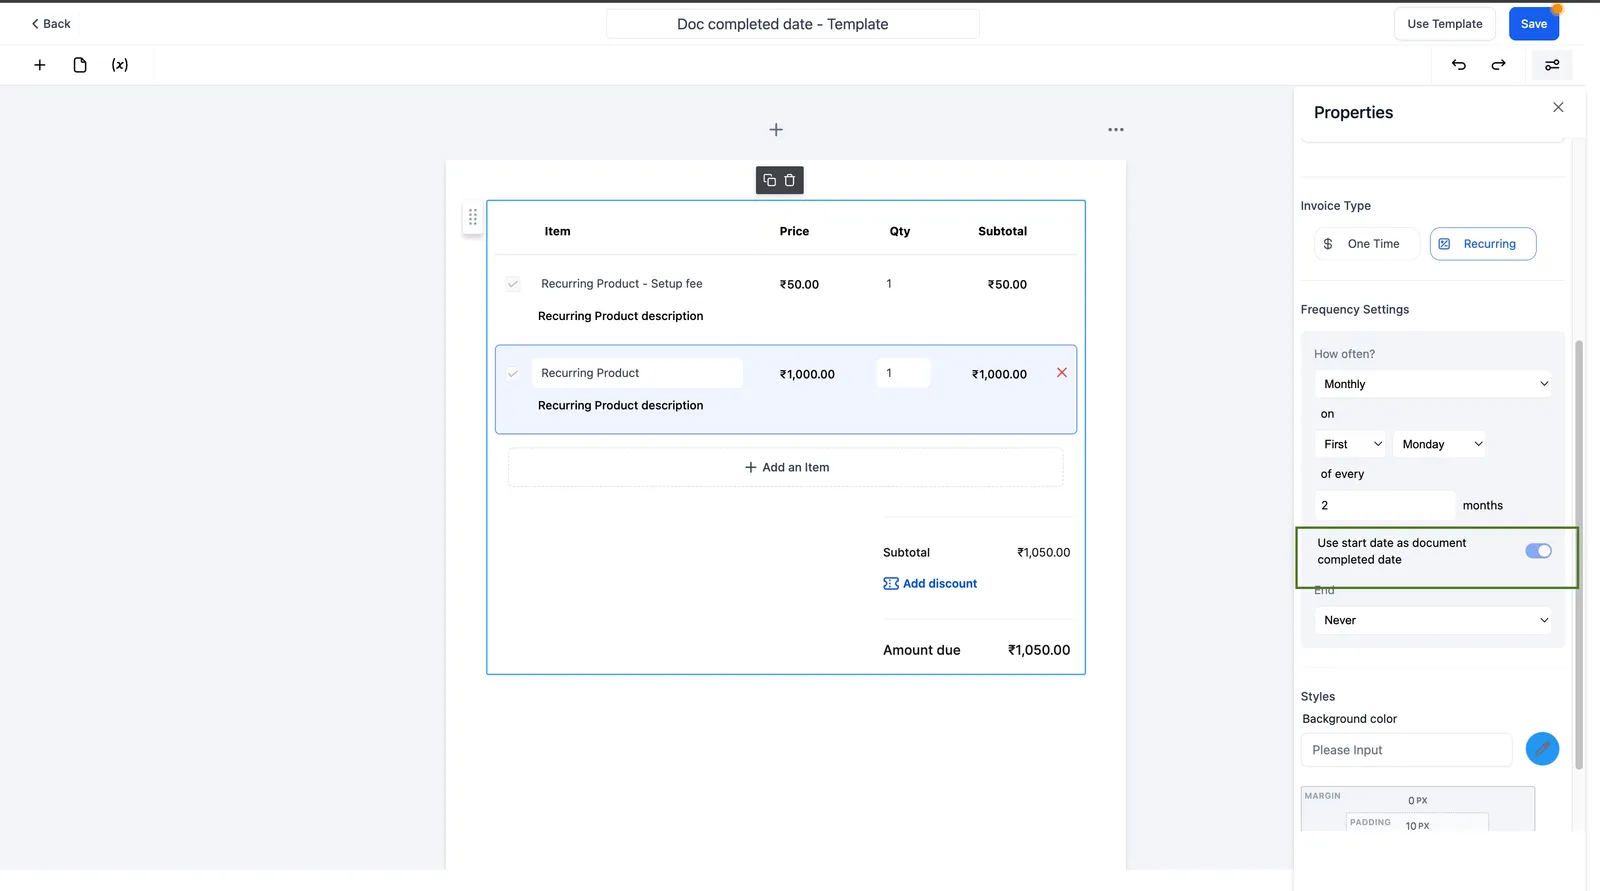Image resolution: width=1600 pixels, height=891 pixels.
Task: Go back using the Back arrow
Action: pyautogui.click(x=50, y=24)
